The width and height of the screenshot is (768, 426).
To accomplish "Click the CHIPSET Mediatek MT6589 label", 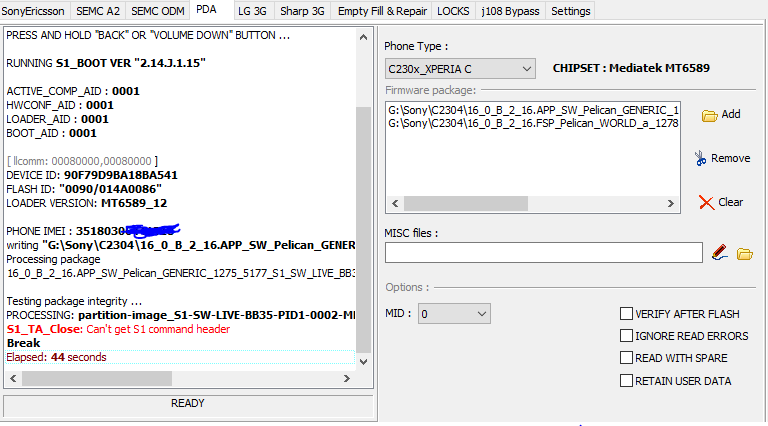I will (x=631, y=68).
